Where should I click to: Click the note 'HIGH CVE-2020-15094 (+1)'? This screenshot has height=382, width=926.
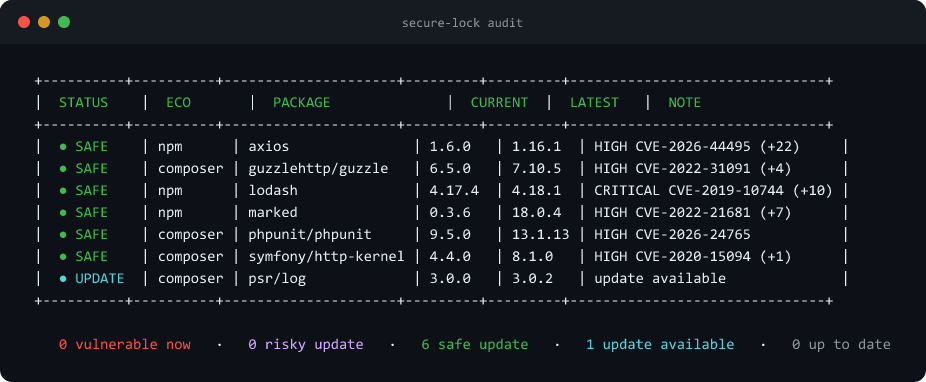tap(693, 257)
